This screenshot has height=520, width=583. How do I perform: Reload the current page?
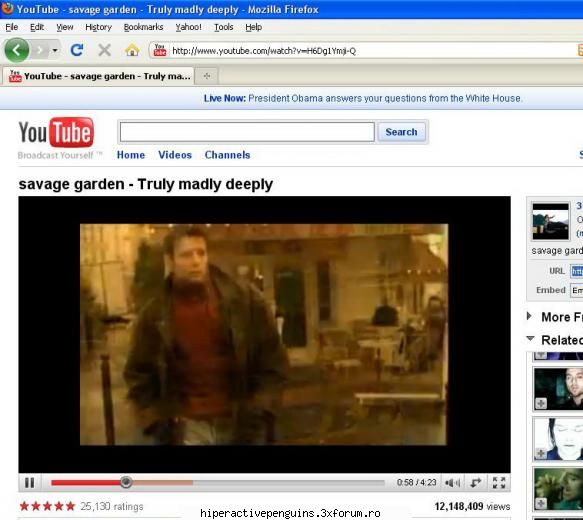tap(77, 50)
